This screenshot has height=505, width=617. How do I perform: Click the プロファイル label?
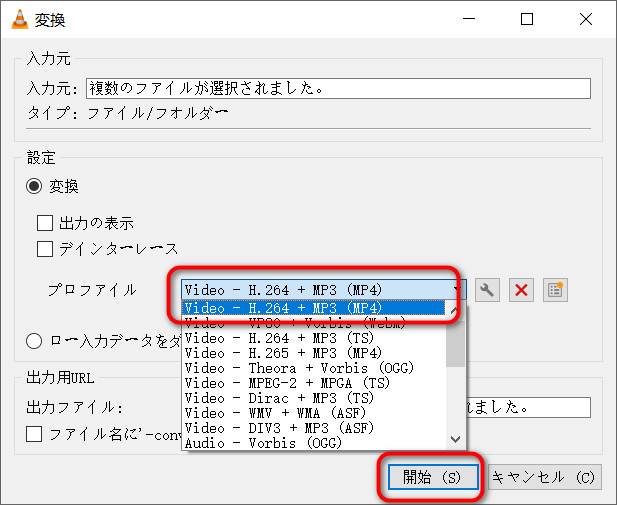point(92,290)
